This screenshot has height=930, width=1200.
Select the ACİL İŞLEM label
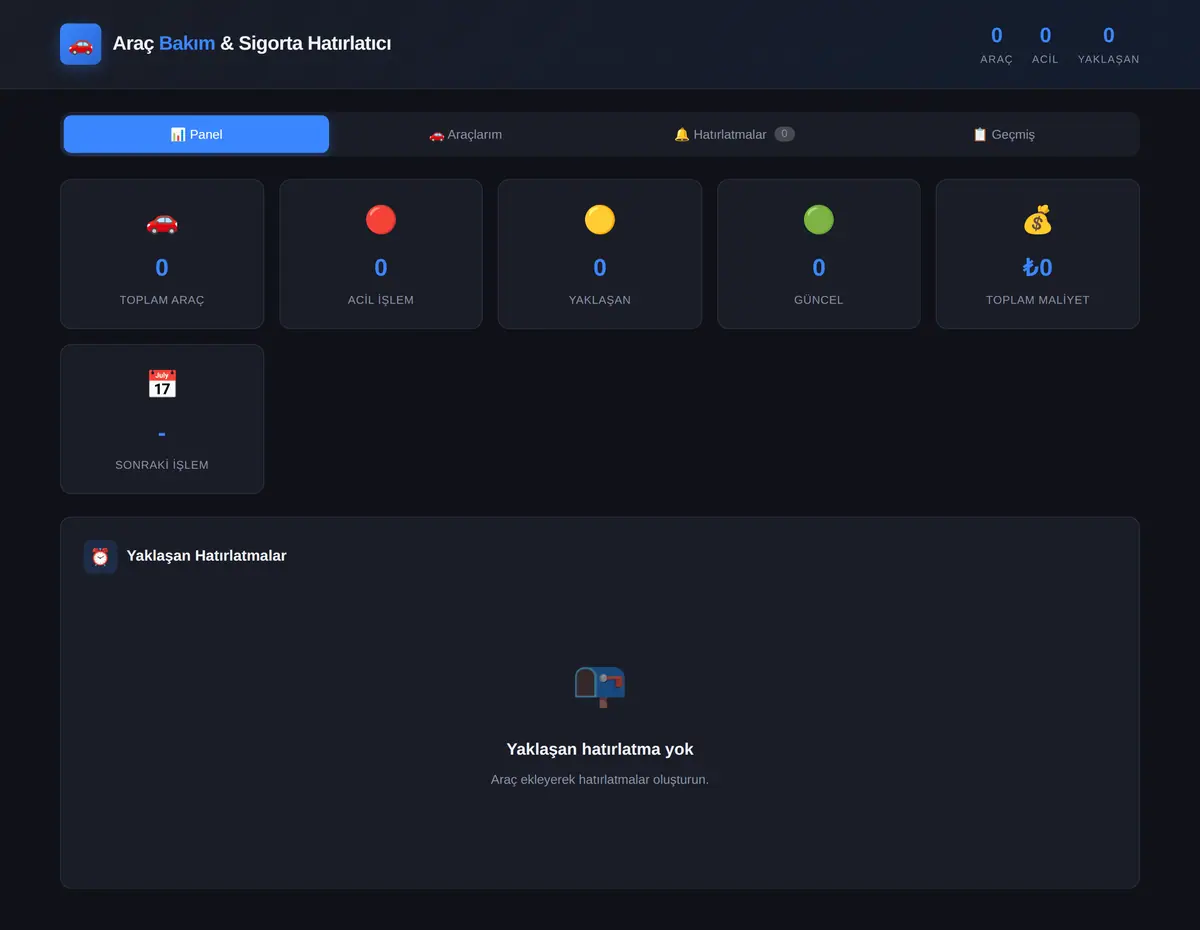coord(381,300)
